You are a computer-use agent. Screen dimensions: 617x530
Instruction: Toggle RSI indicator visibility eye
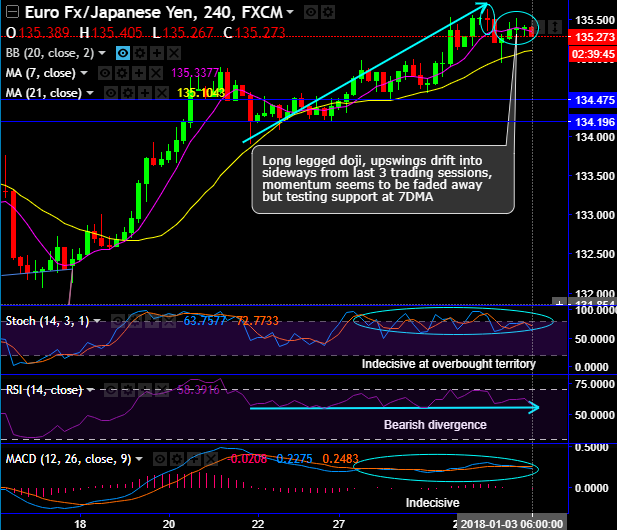(x=111, y=390)
